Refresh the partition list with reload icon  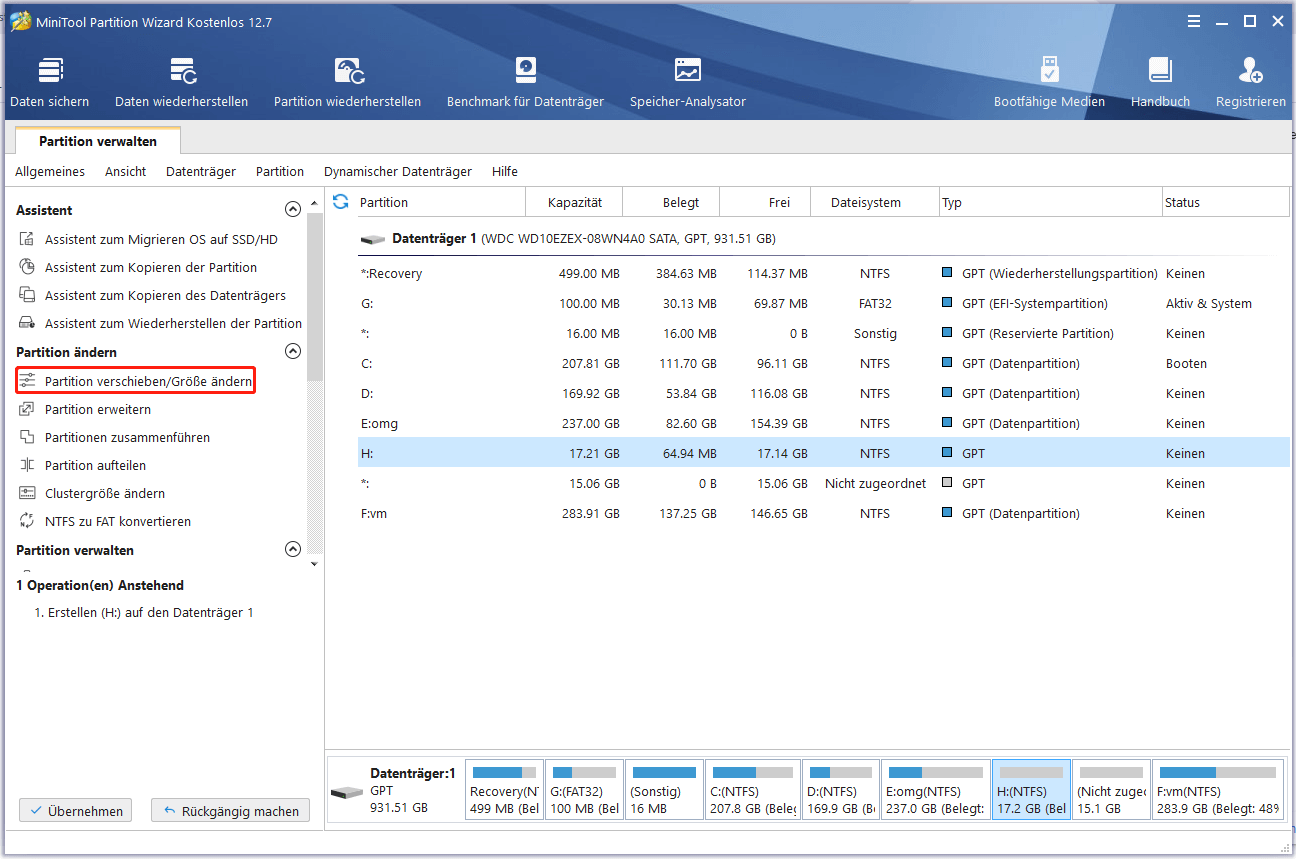coord(340,202)
